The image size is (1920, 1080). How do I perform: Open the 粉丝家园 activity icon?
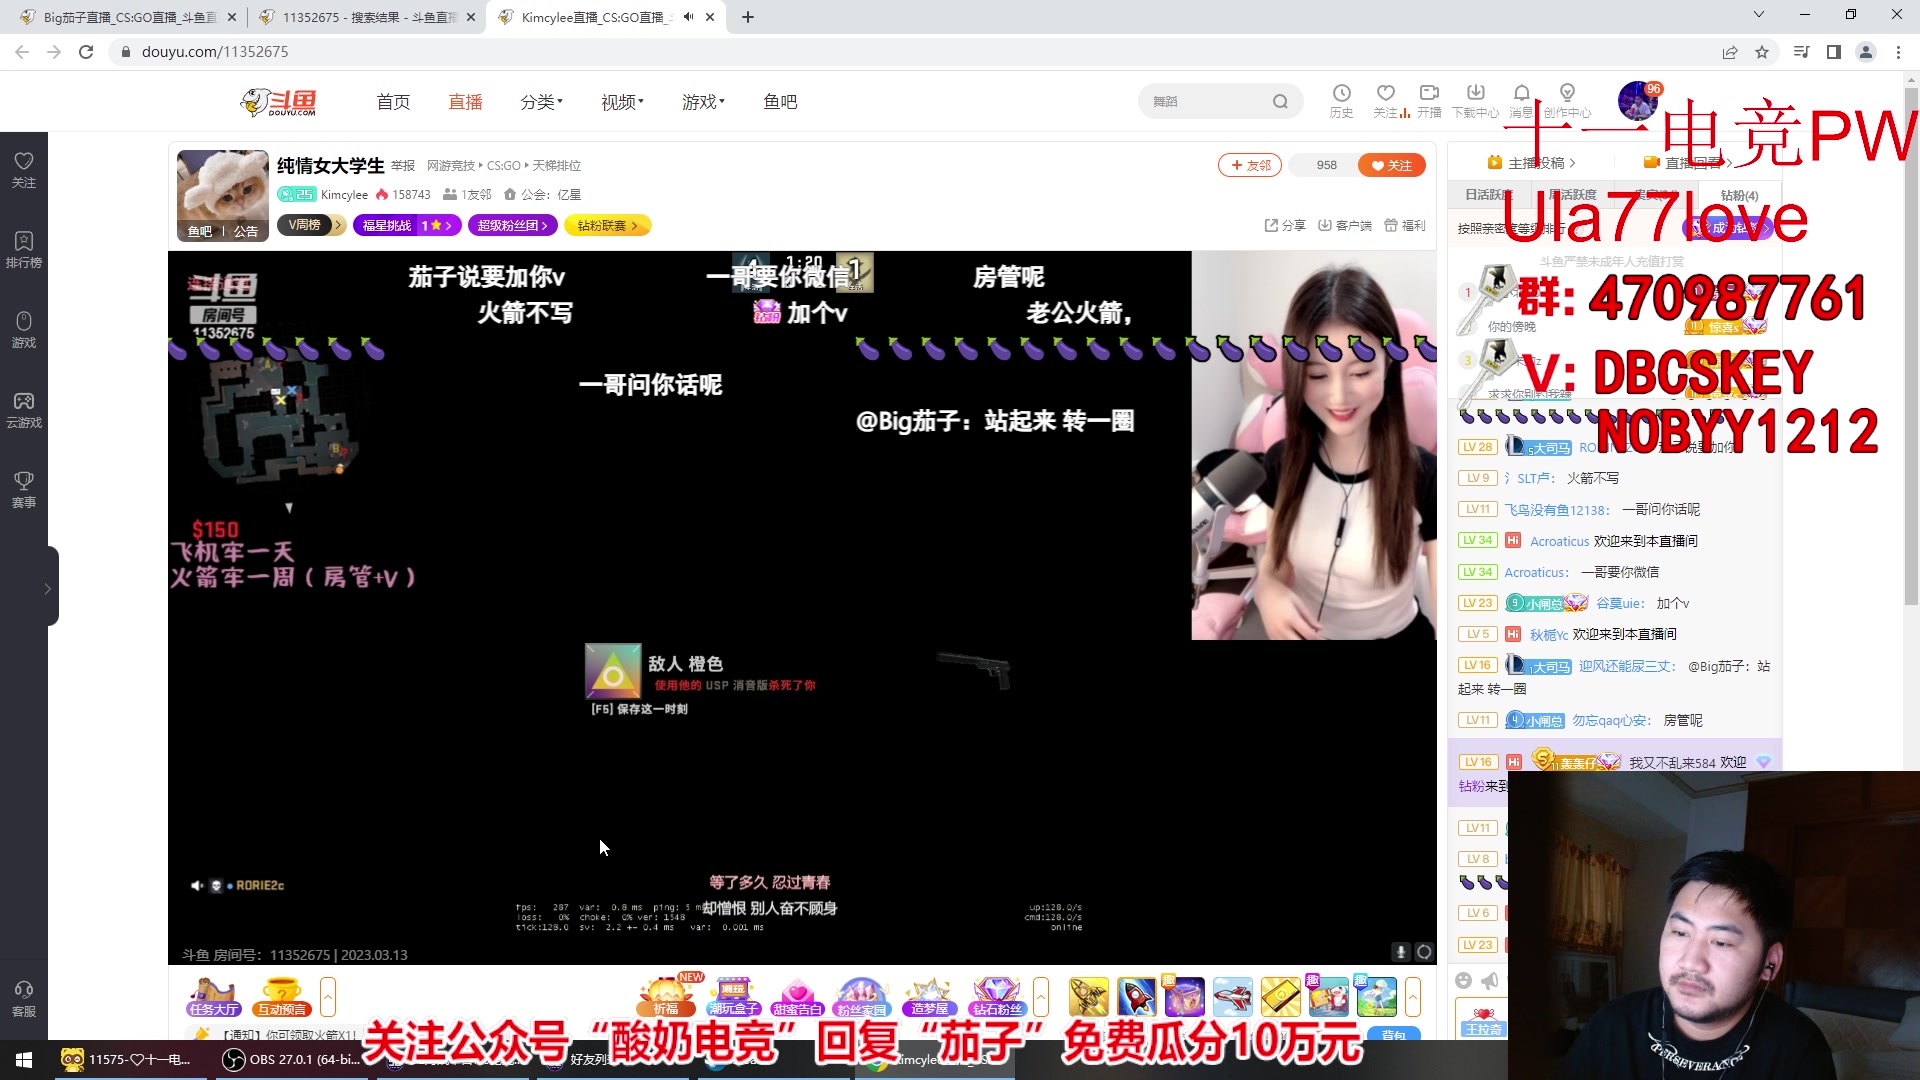(862, 996)
